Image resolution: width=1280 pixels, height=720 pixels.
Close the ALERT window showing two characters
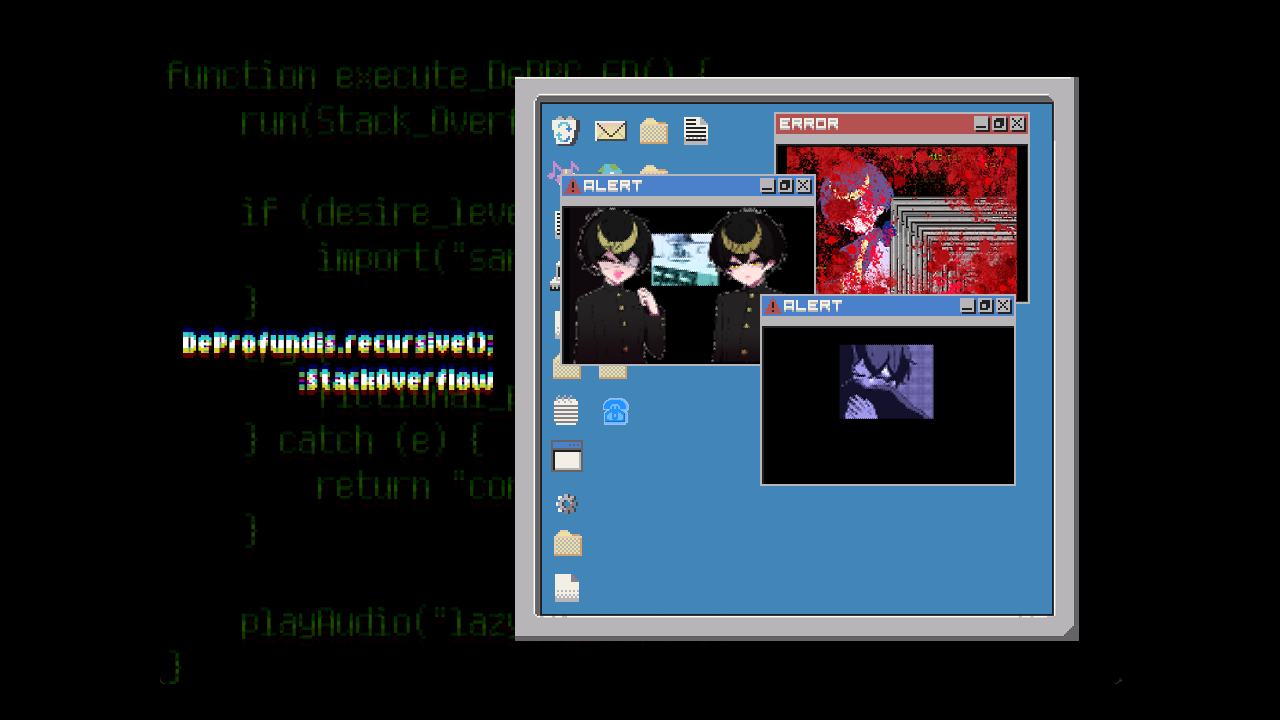pyautogui.click(x=803, y=186)
